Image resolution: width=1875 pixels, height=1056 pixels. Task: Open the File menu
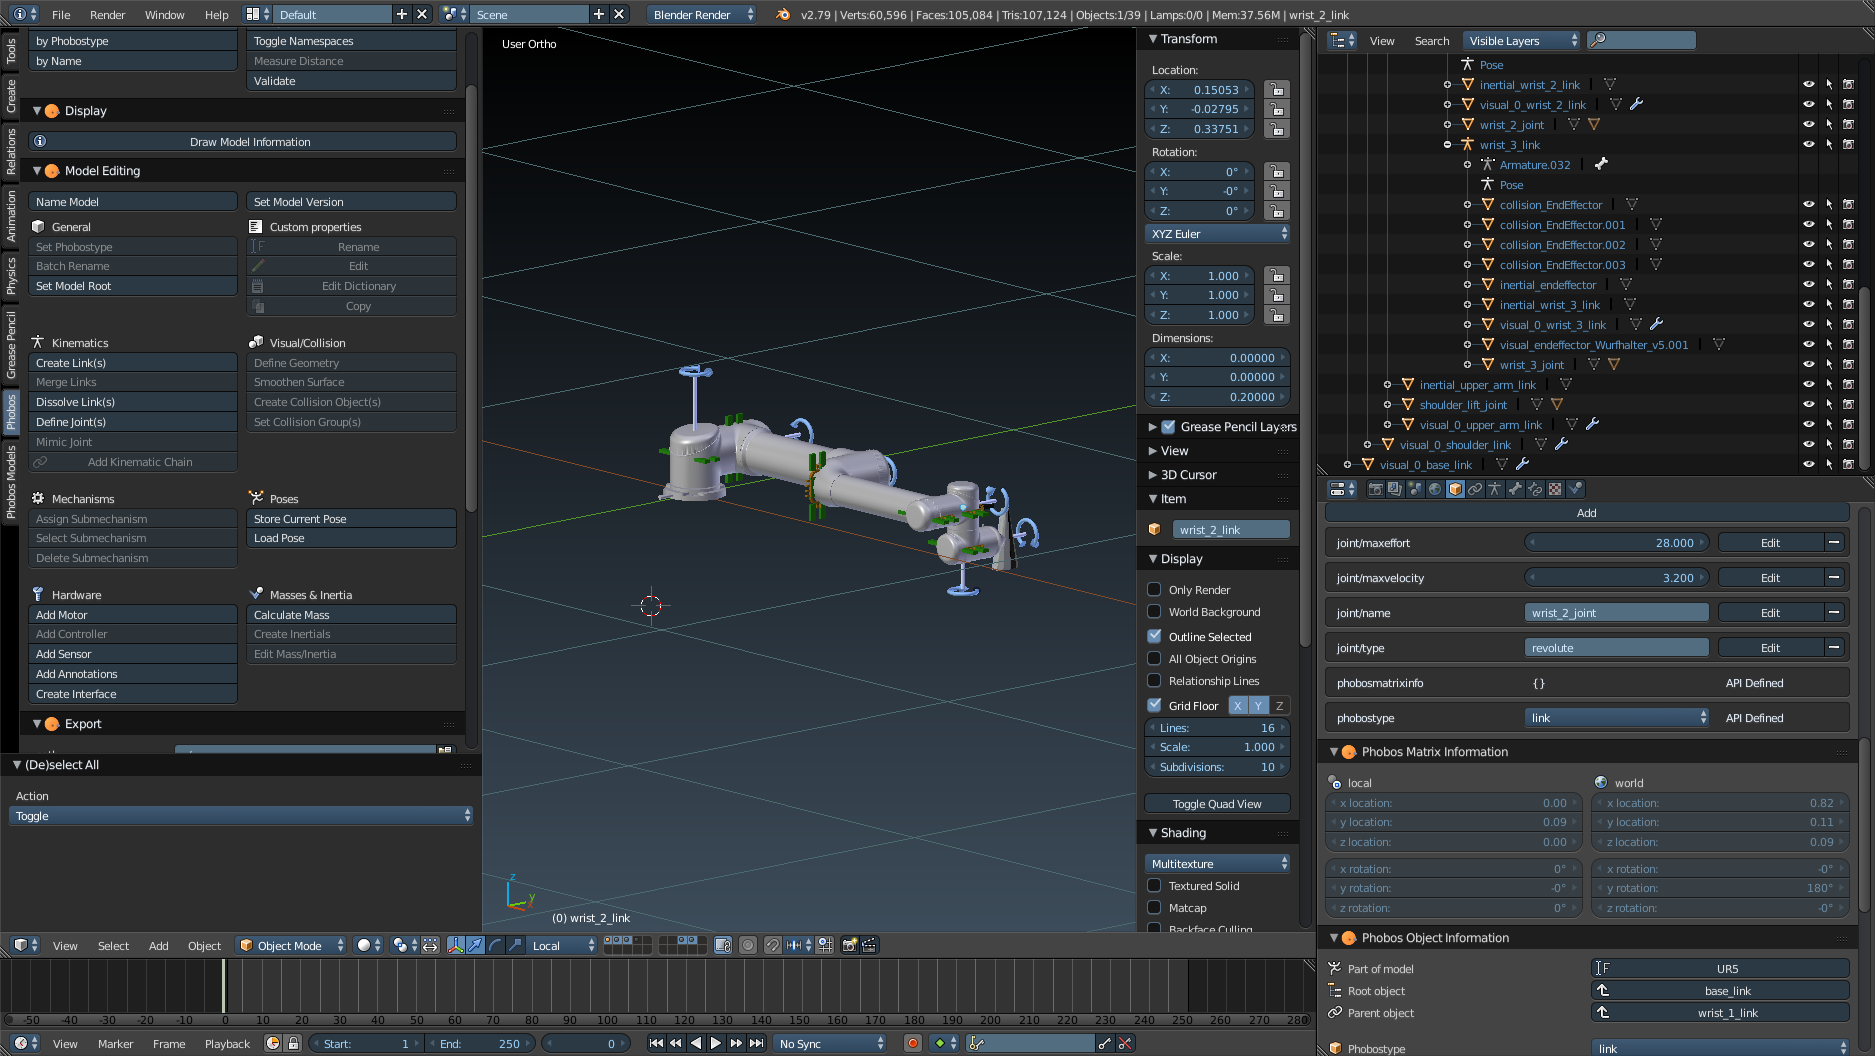tap(61, 14)
